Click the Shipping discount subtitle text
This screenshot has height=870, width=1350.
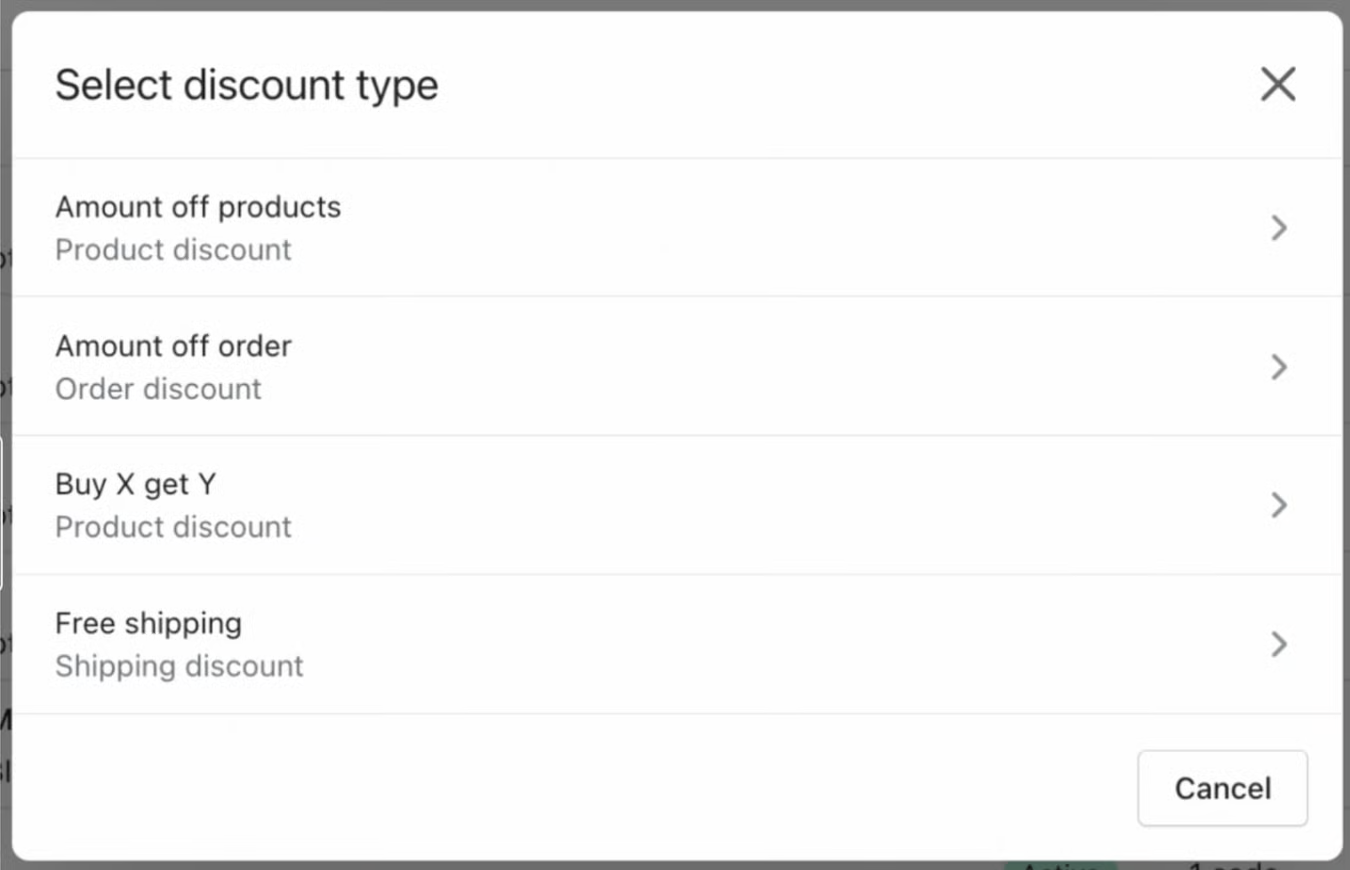[179, 666]
